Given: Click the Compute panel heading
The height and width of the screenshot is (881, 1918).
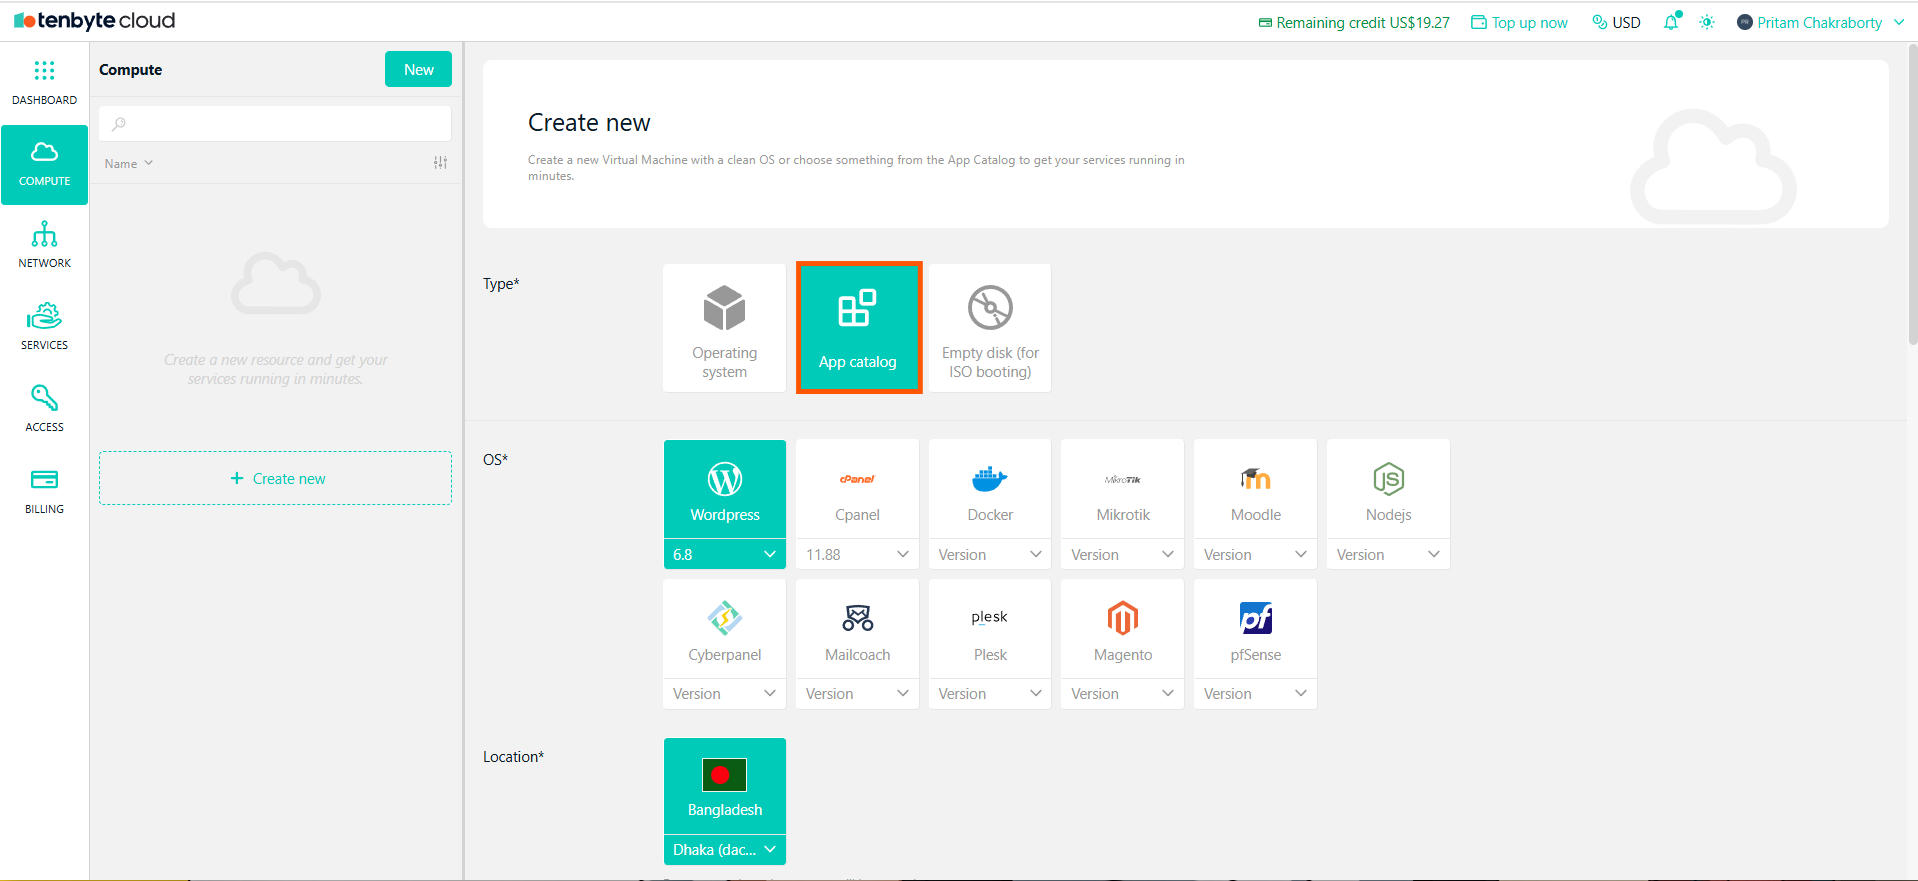Looking at the screenshot, I should pyautogui.click(x=130, y=69).
